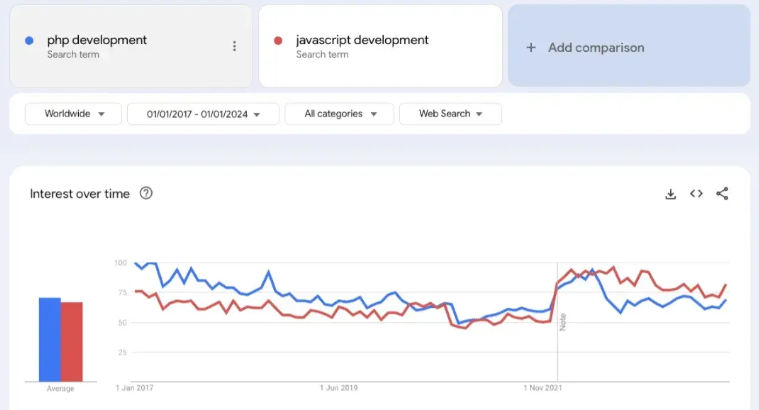Click the share chart icon
Viewport: 759px width, 410px height.
(x=722, y=194)
